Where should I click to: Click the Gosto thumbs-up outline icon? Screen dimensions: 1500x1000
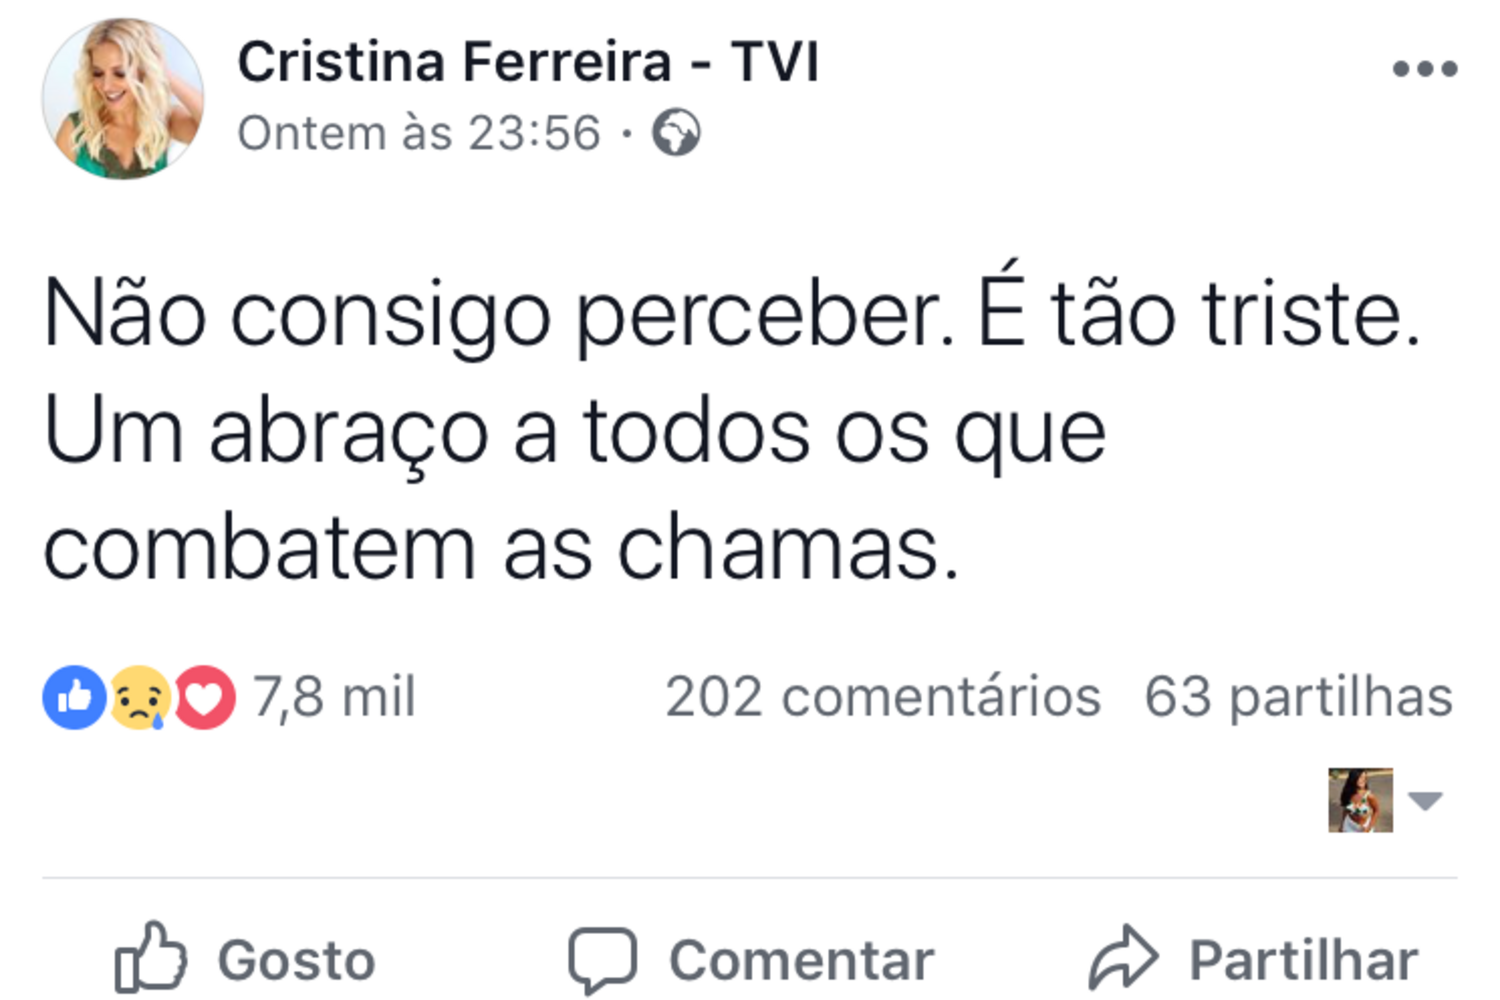[x=150, y=958]
